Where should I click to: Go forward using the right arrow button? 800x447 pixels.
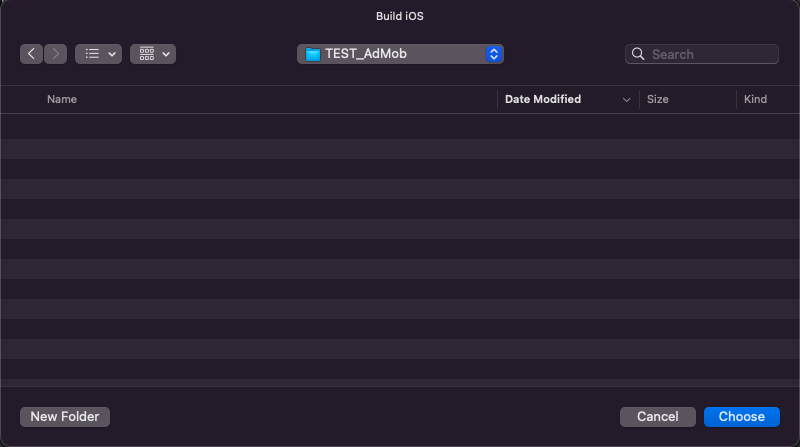click(56, 54)
